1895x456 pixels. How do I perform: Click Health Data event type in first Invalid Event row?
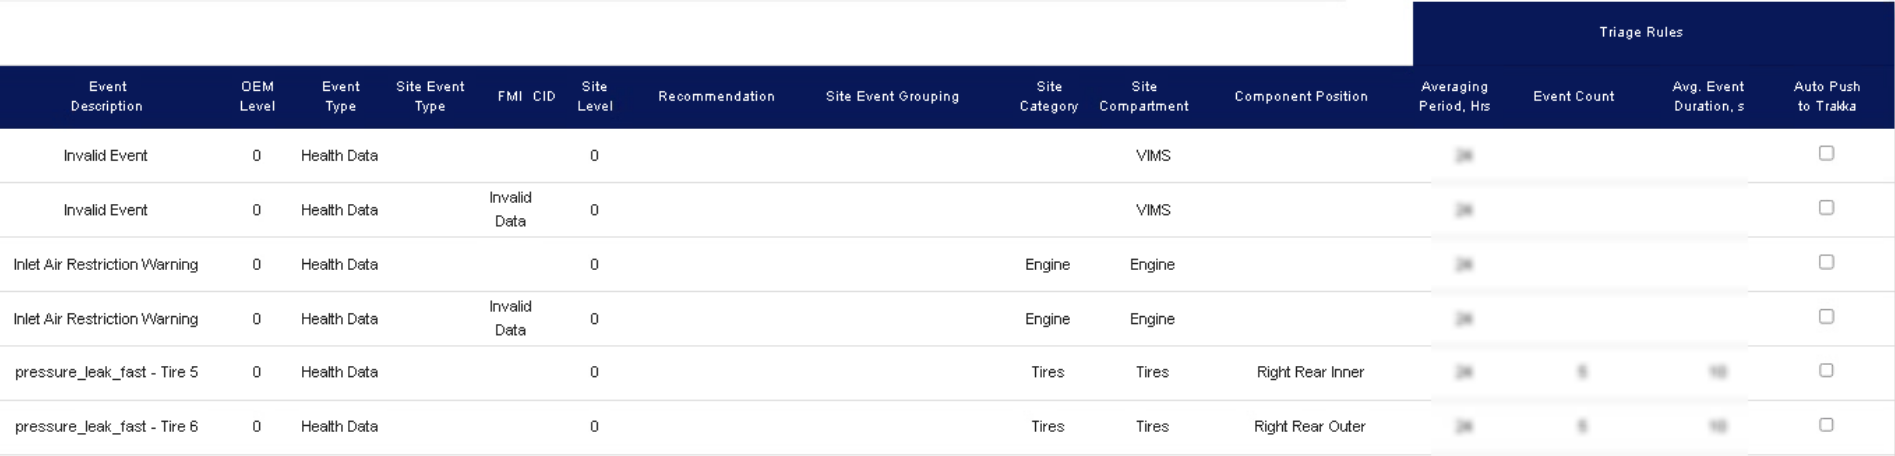[339, 155]
